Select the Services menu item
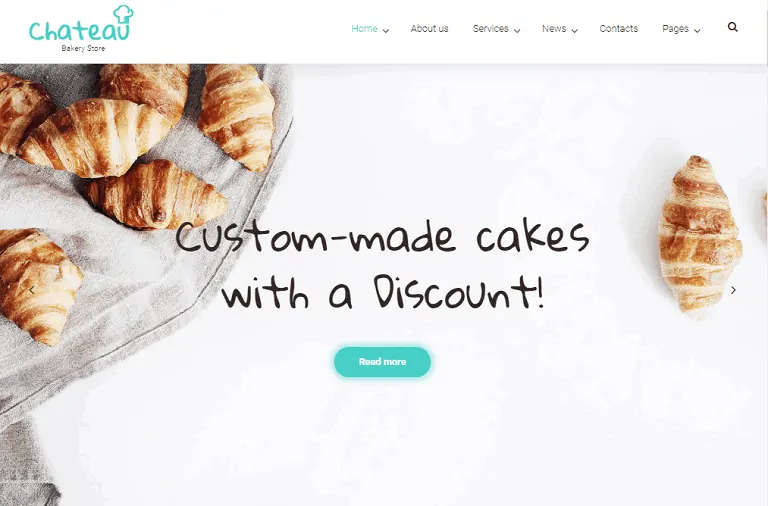 490,28
